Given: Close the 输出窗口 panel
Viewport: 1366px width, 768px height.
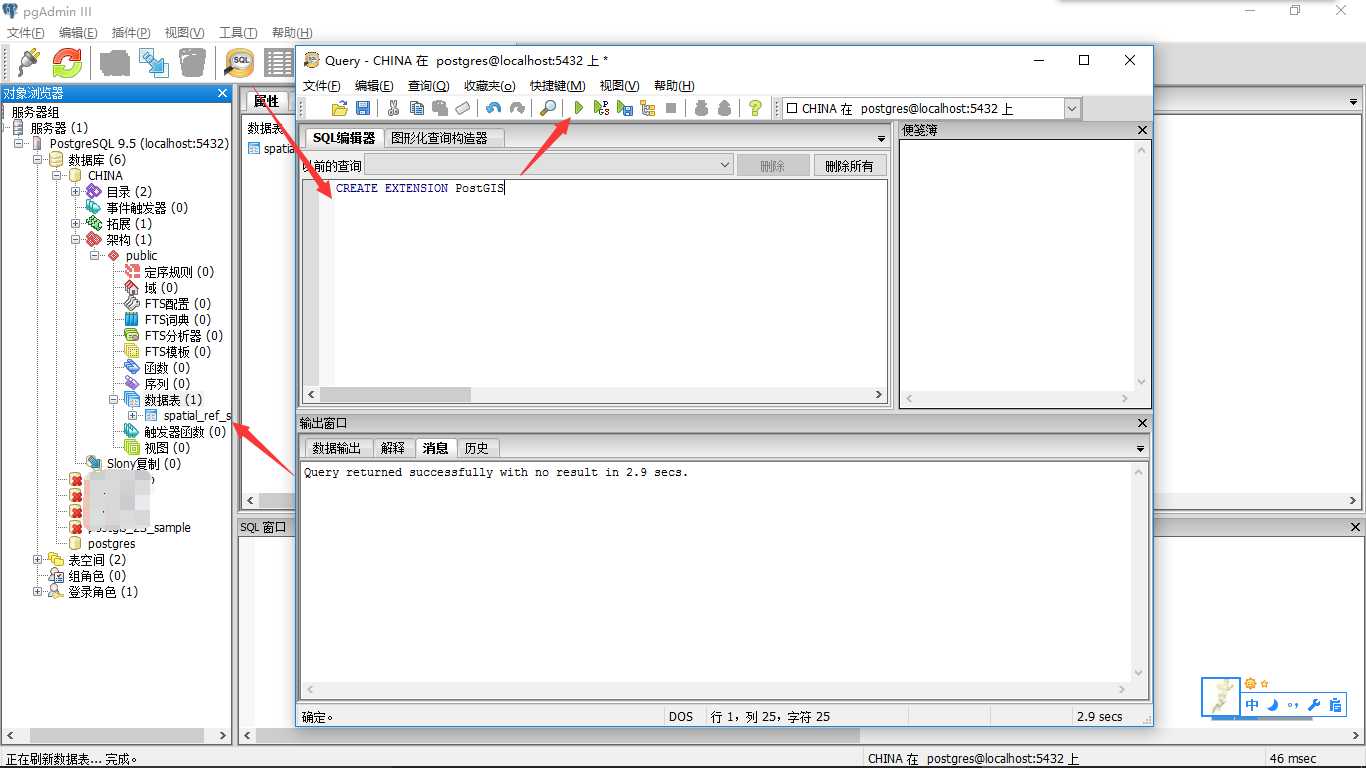Looking at the screenshot, I should (1143, 423).
